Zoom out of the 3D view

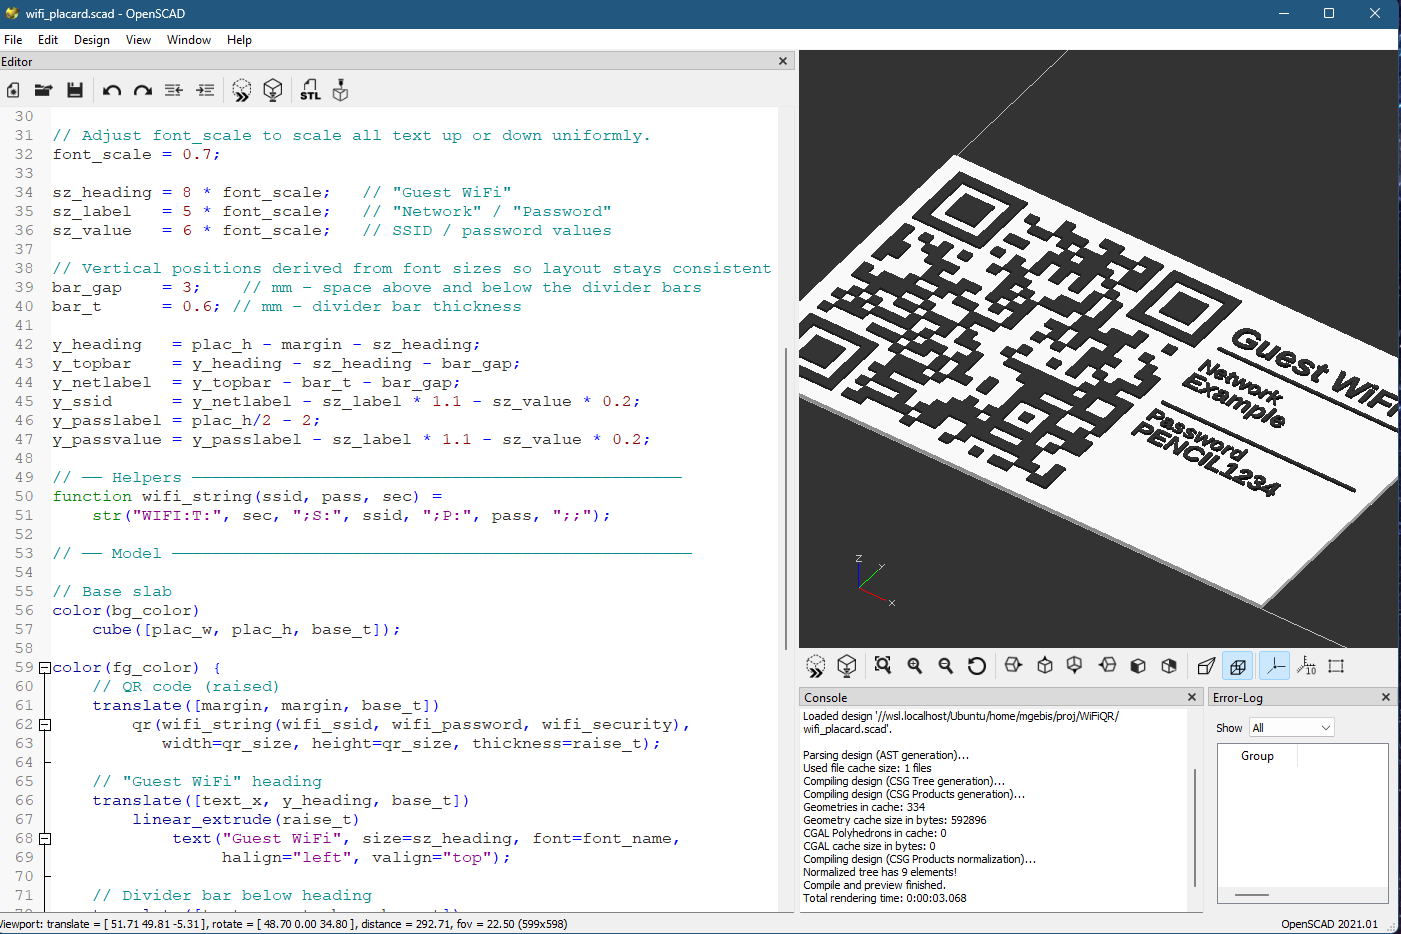[946, 665]
